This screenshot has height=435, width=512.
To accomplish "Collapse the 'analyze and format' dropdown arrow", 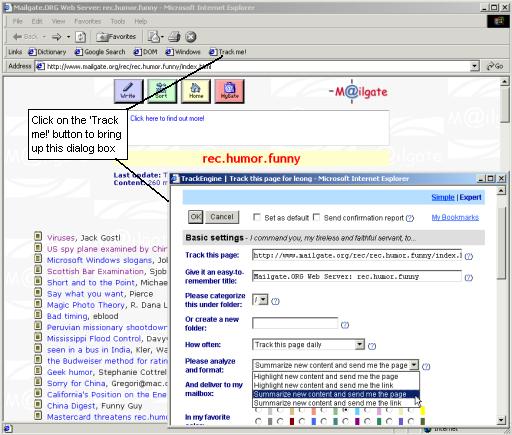I will tap(414, 365).
